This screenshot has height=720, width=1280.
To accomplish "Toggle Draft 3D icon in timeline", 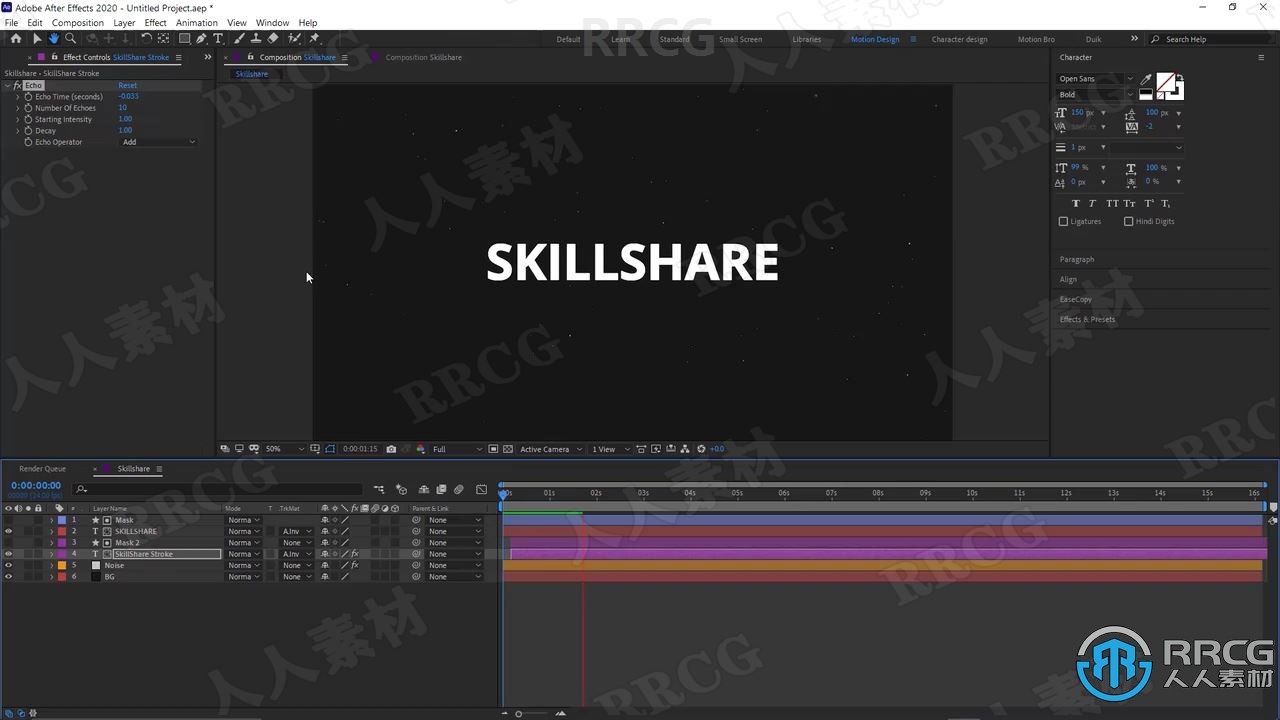I will [402, 490].
